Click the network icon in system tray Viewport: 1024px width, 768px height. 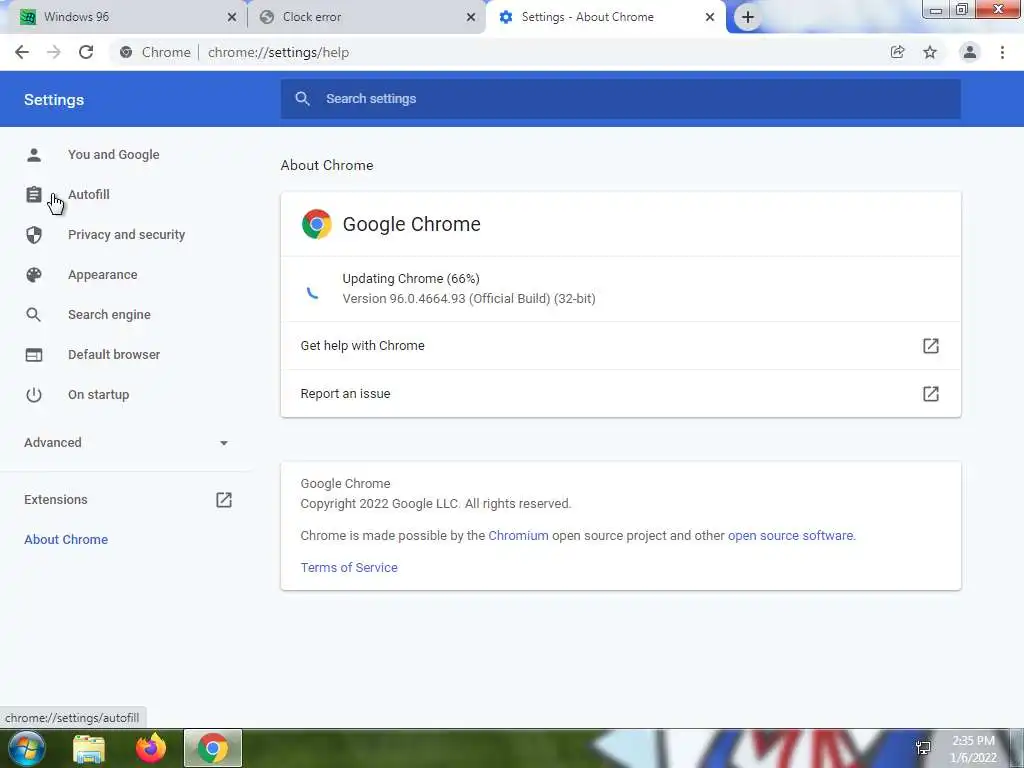click(x=923, y=748)
